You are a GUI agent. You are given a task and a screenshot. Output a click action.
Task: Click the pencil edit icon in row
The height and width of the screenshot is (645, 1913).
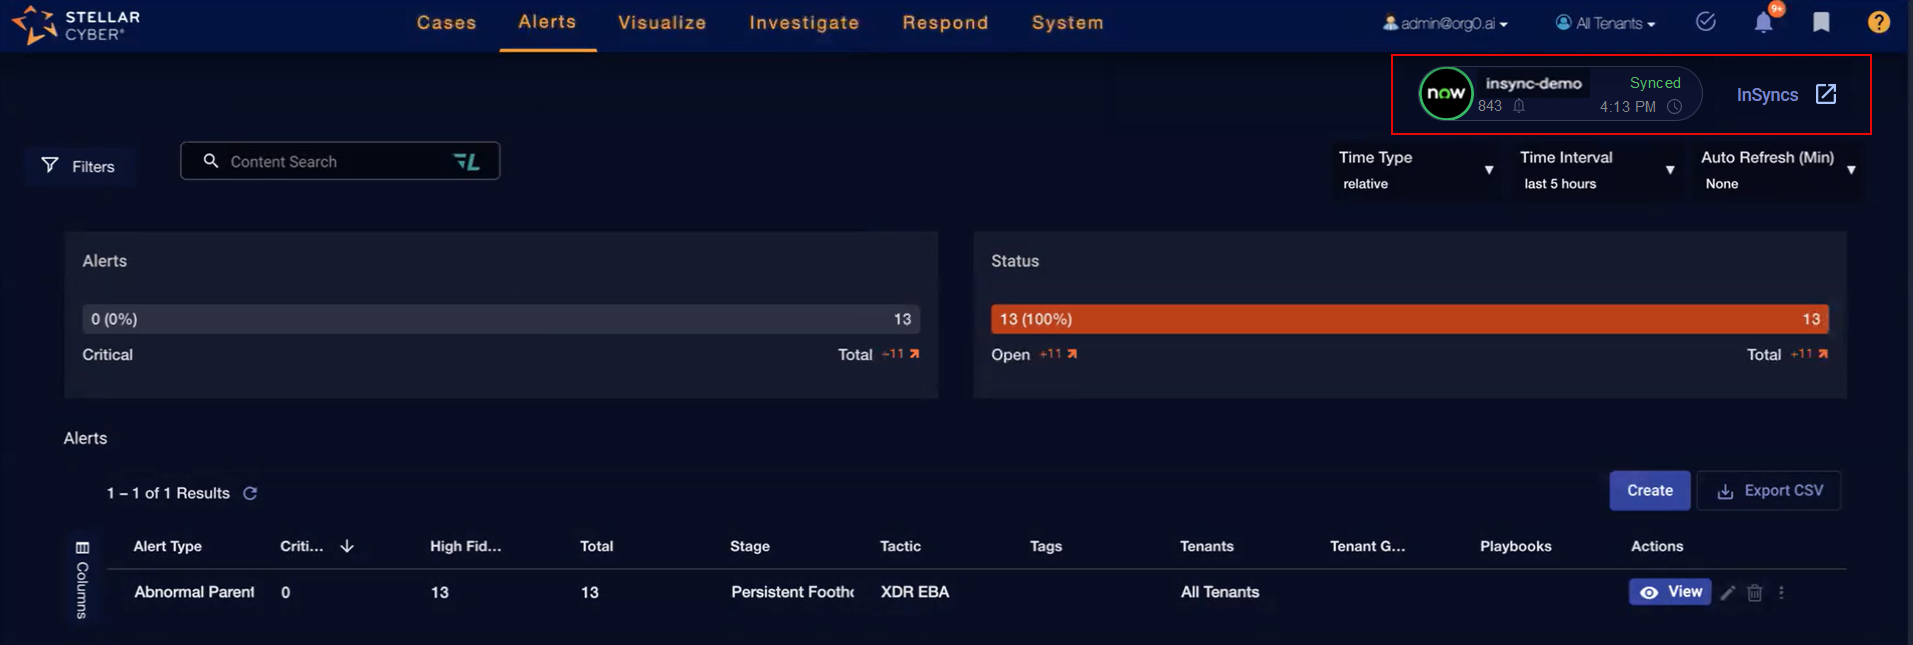click(1728, 593)
